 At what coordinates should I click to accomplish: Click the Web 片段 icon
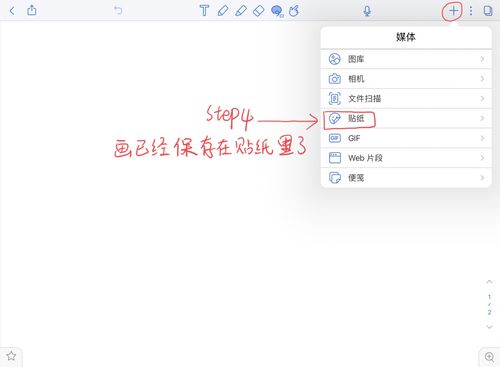(x=335, y=158)
